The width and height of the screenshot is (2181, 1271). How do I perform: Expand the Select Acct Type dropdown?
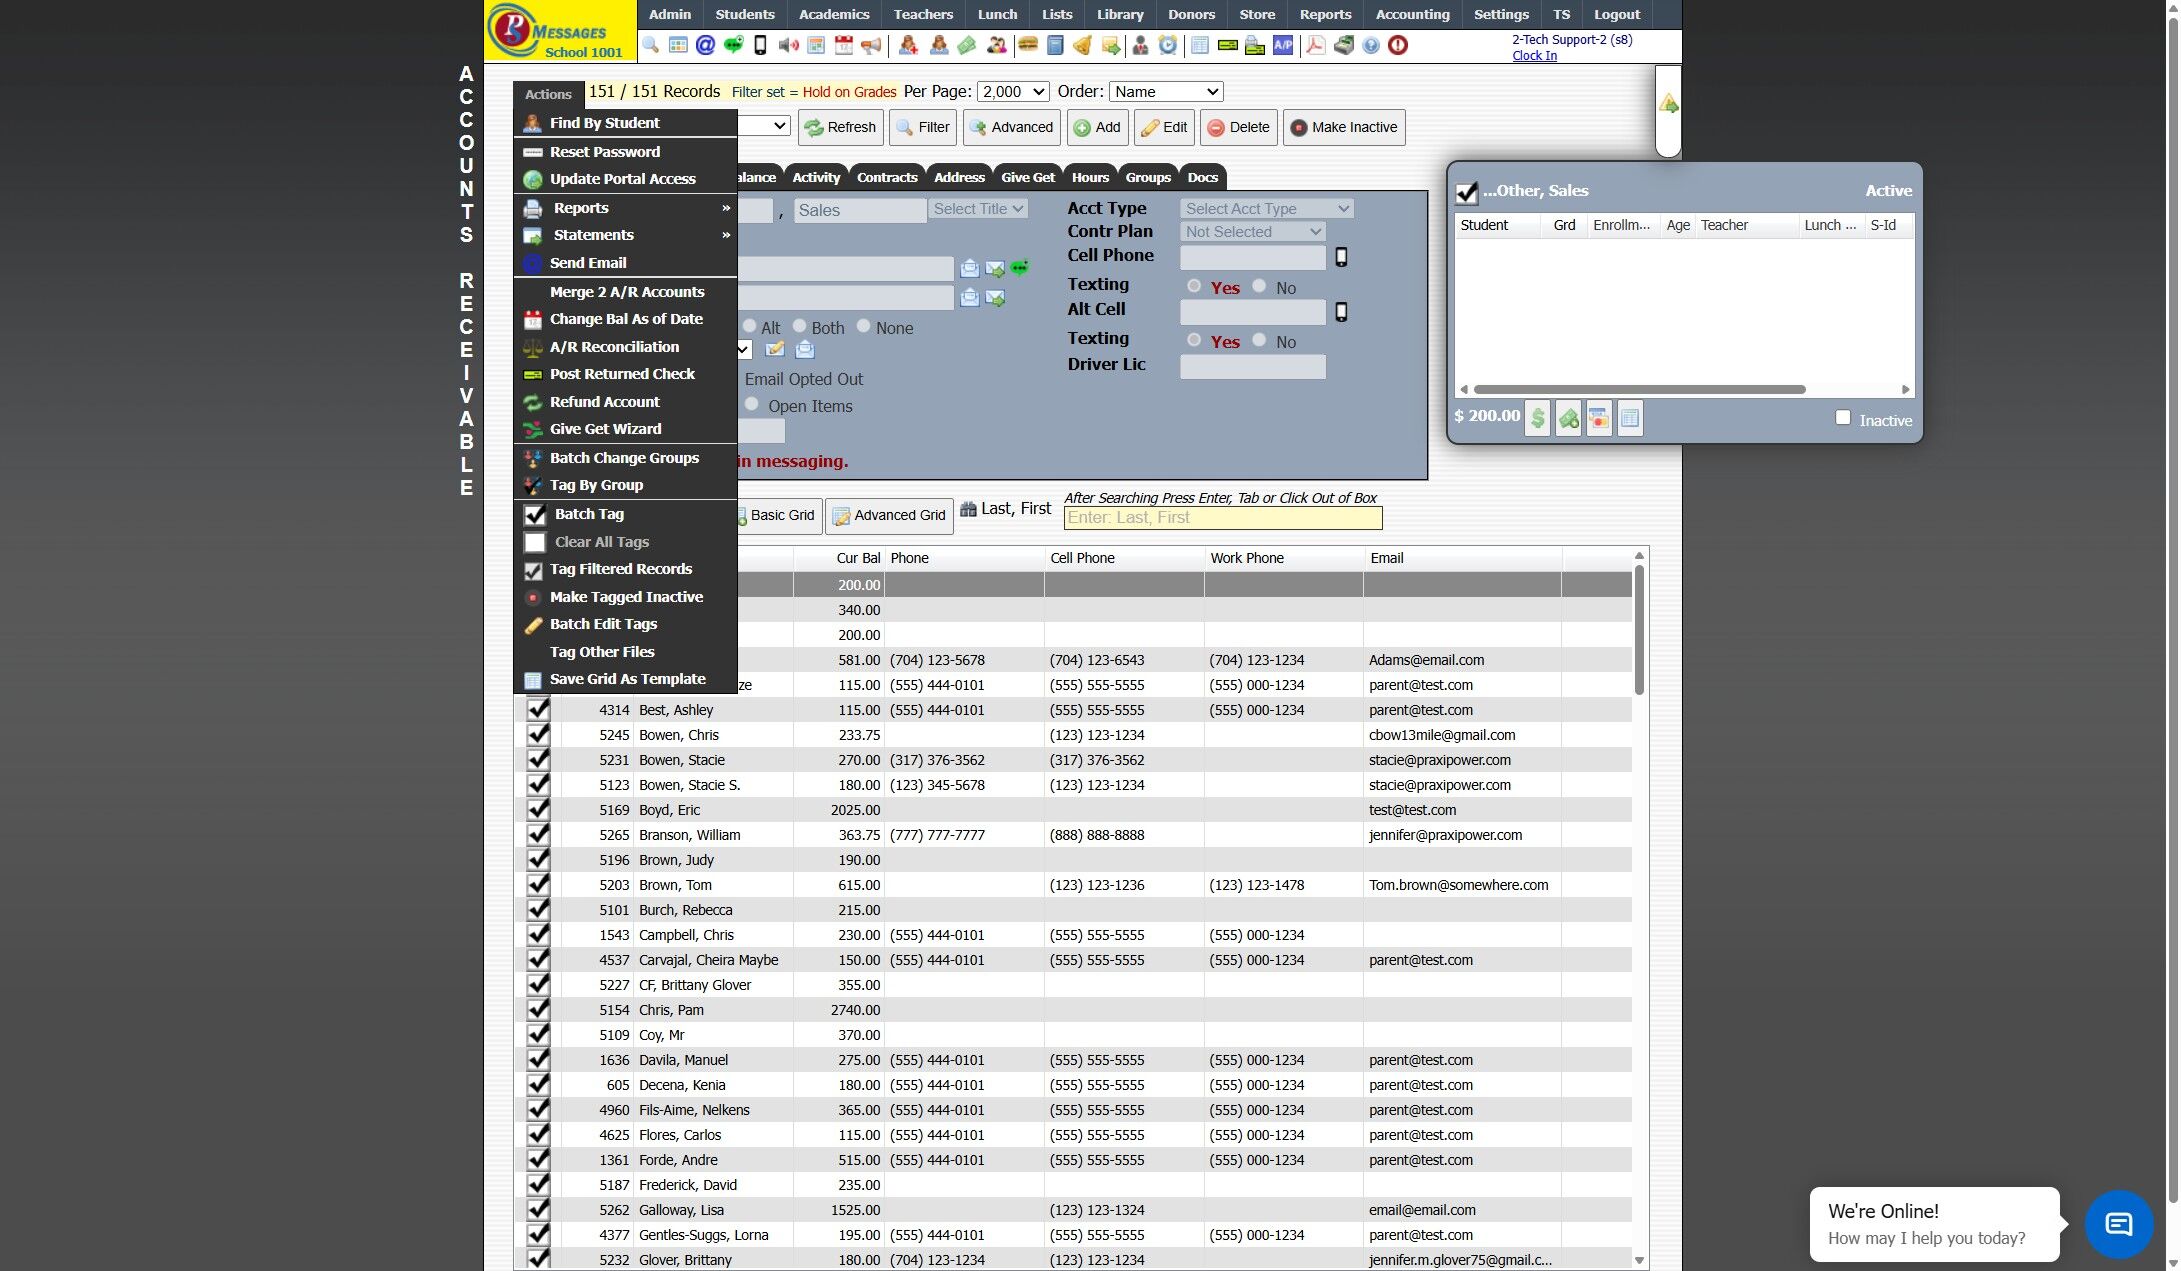tap(1266, 209)
